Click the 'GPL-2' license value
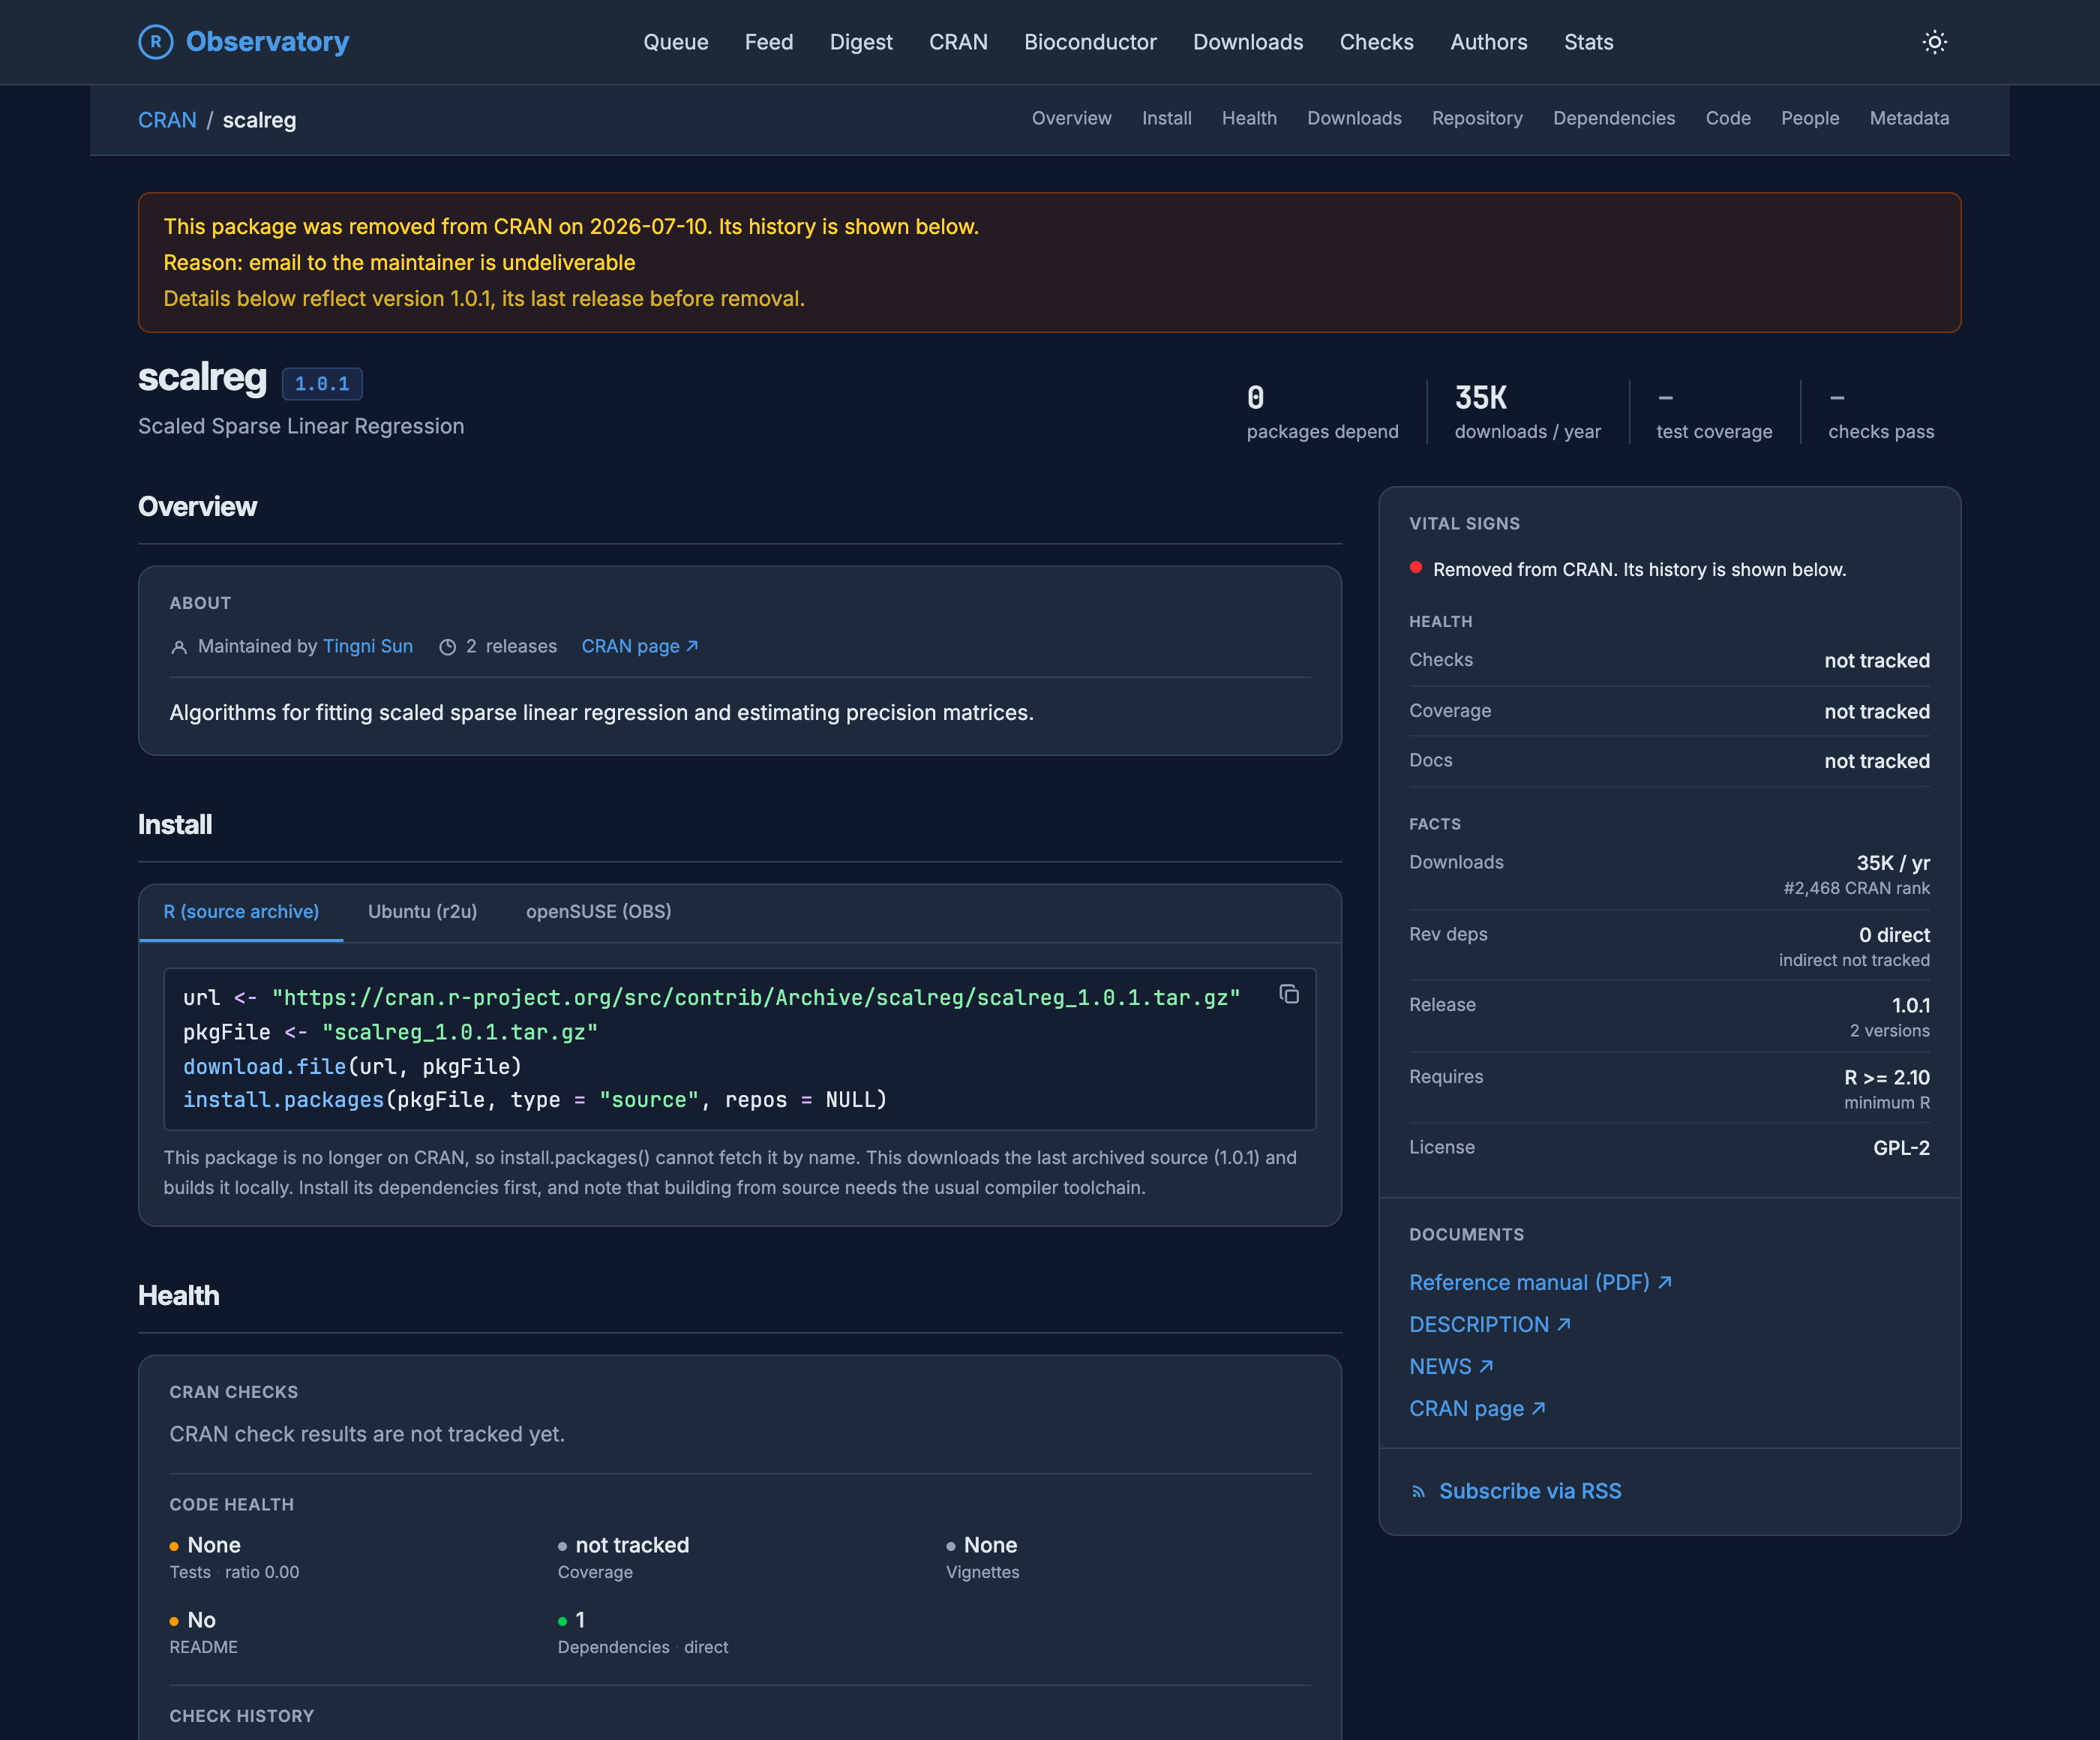The width and height of the screenshot is (2100, 1740). point(1901,1148)
